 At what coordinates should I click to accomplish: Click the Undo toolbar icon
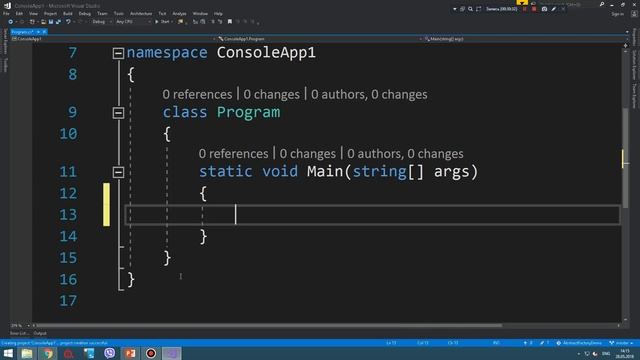click(x=68, y=22)
